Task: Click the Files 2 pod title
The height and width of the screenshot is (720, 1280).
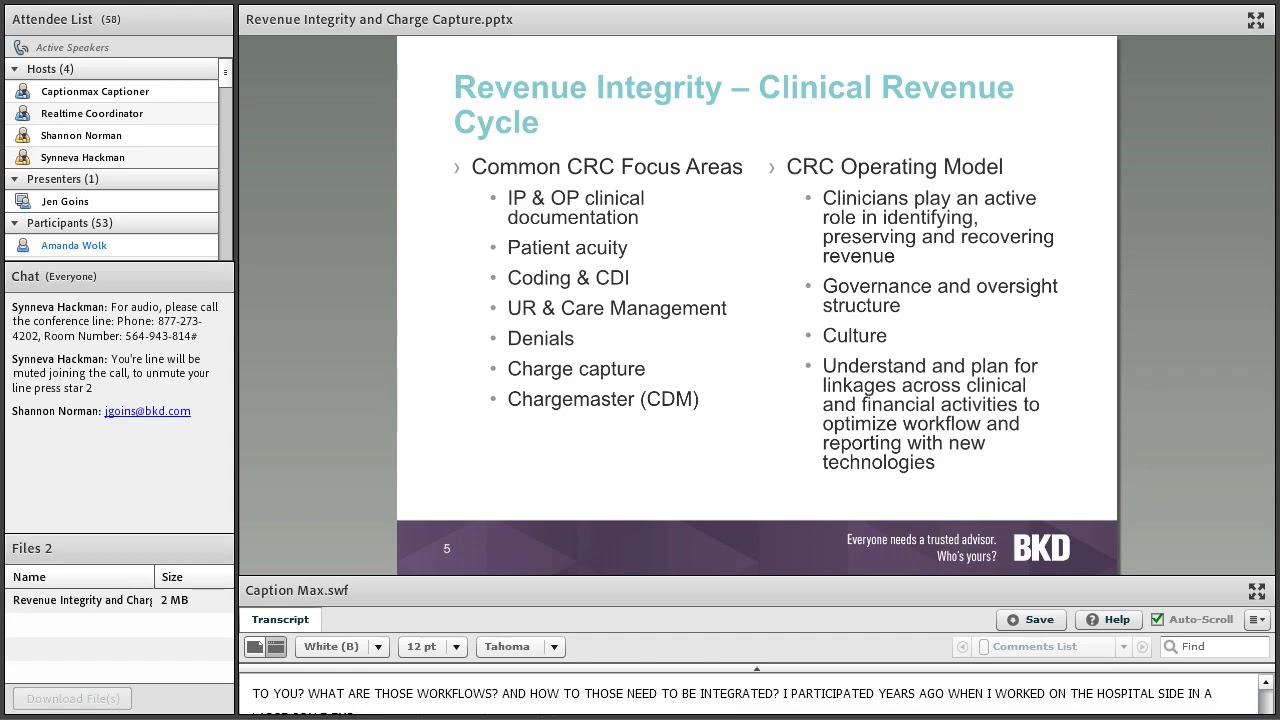Action: (x=32, y=548)
